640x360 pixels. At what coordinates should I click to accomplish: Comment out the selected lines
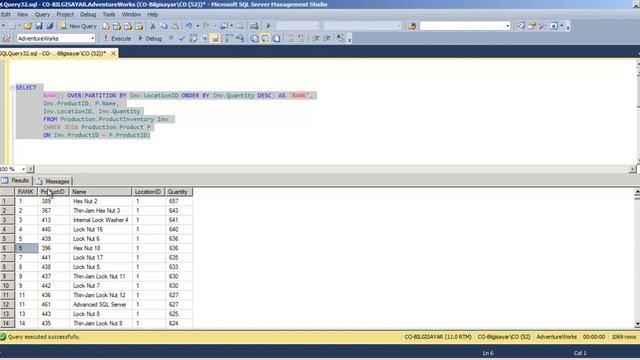[291, 38]
